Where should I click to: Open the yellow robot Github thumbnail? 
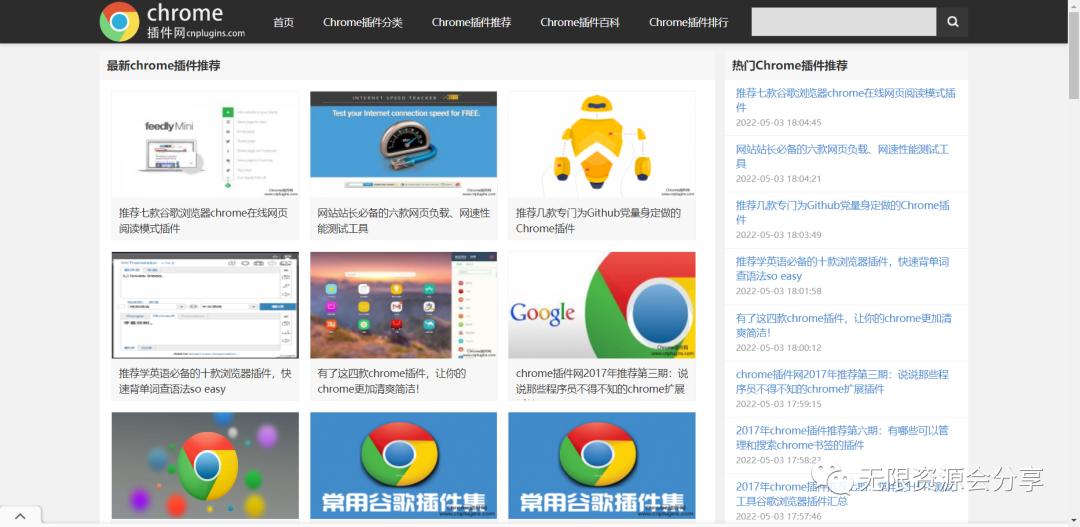[x=602, y=145]
